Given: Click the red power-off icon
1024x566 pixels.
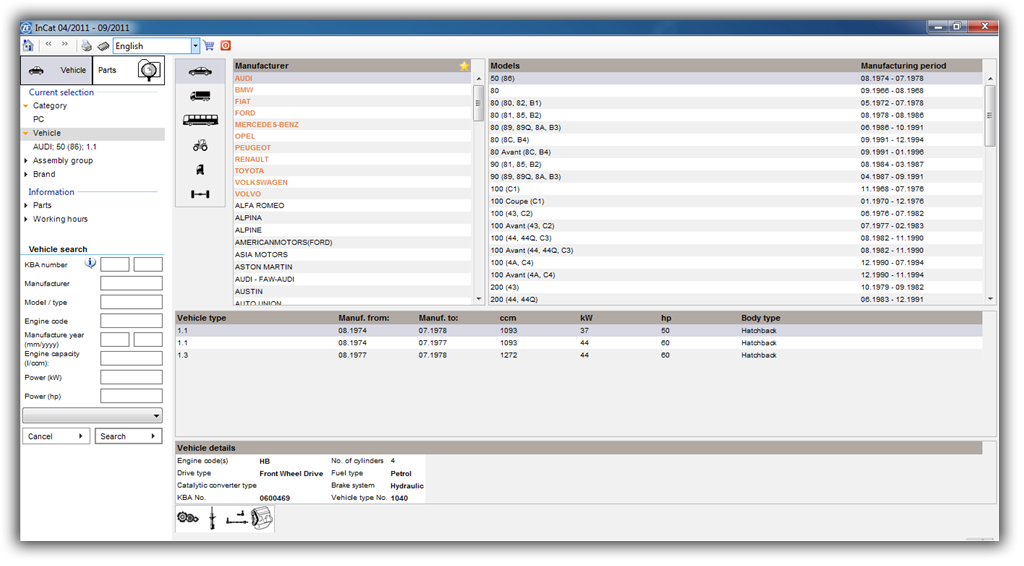Looking at the screenshot, I should pos(225,46).
